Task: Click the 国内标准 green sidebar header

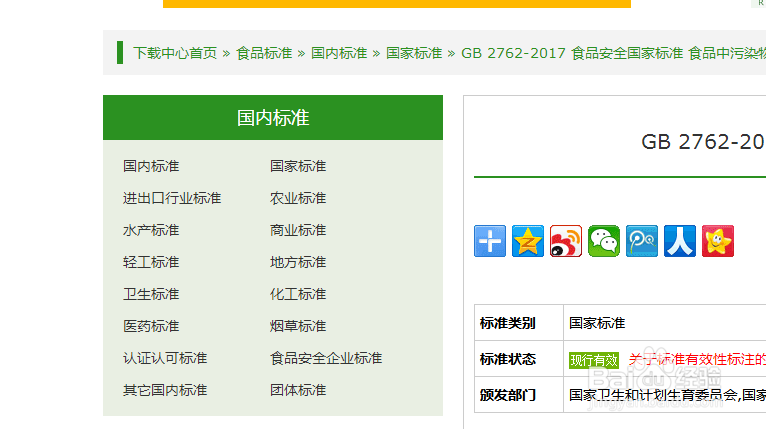Action: coord(273,118)
